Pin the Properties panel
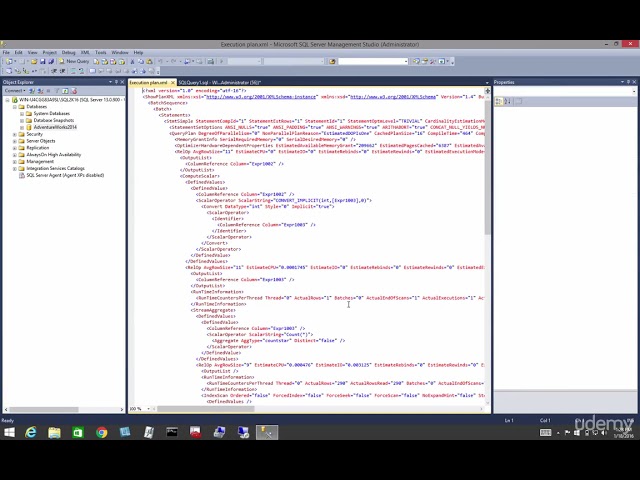Viewport: 640px width, 480px height. tap(628, 82)
